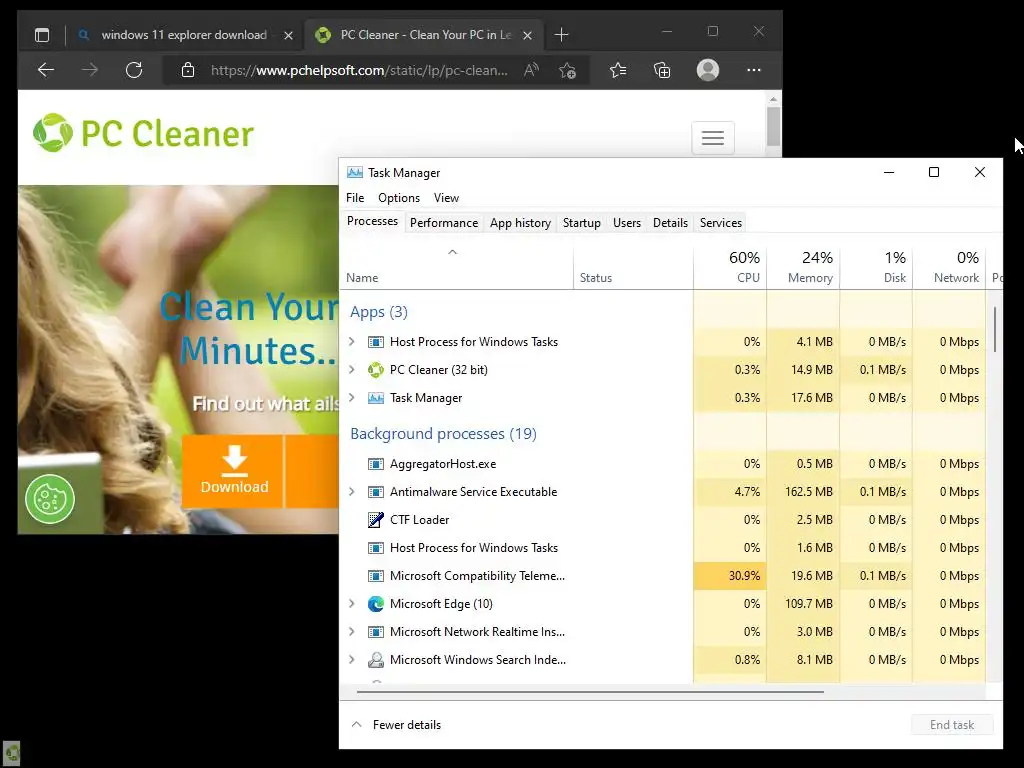Expand the Microsoft Edge (10) process group
The width and height of the screenshot is (1024, 768).
[x=352, y=604]
